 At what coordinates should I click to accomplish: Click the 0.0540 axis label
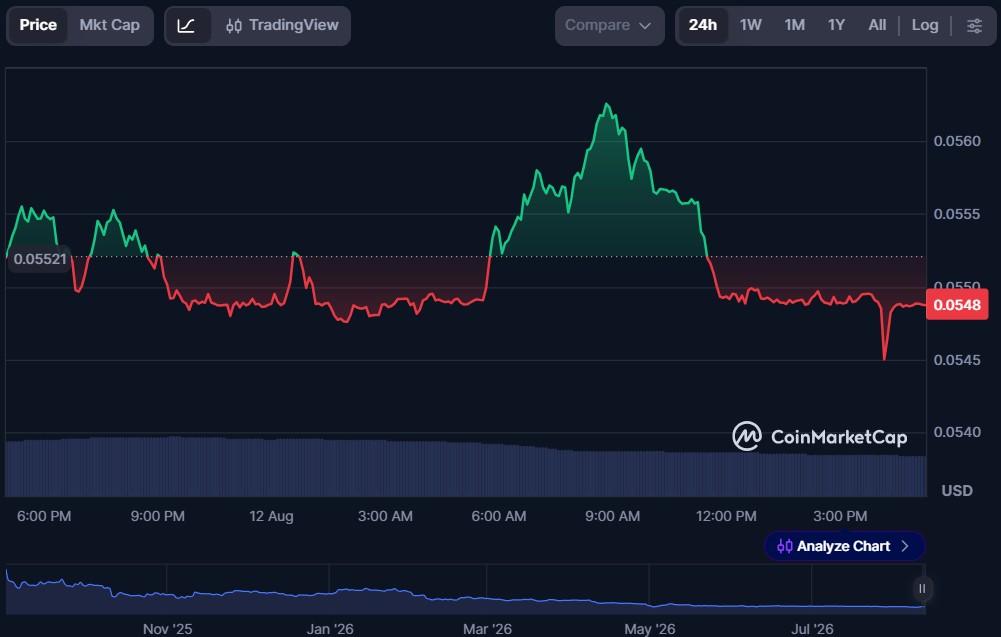point(957,432)
